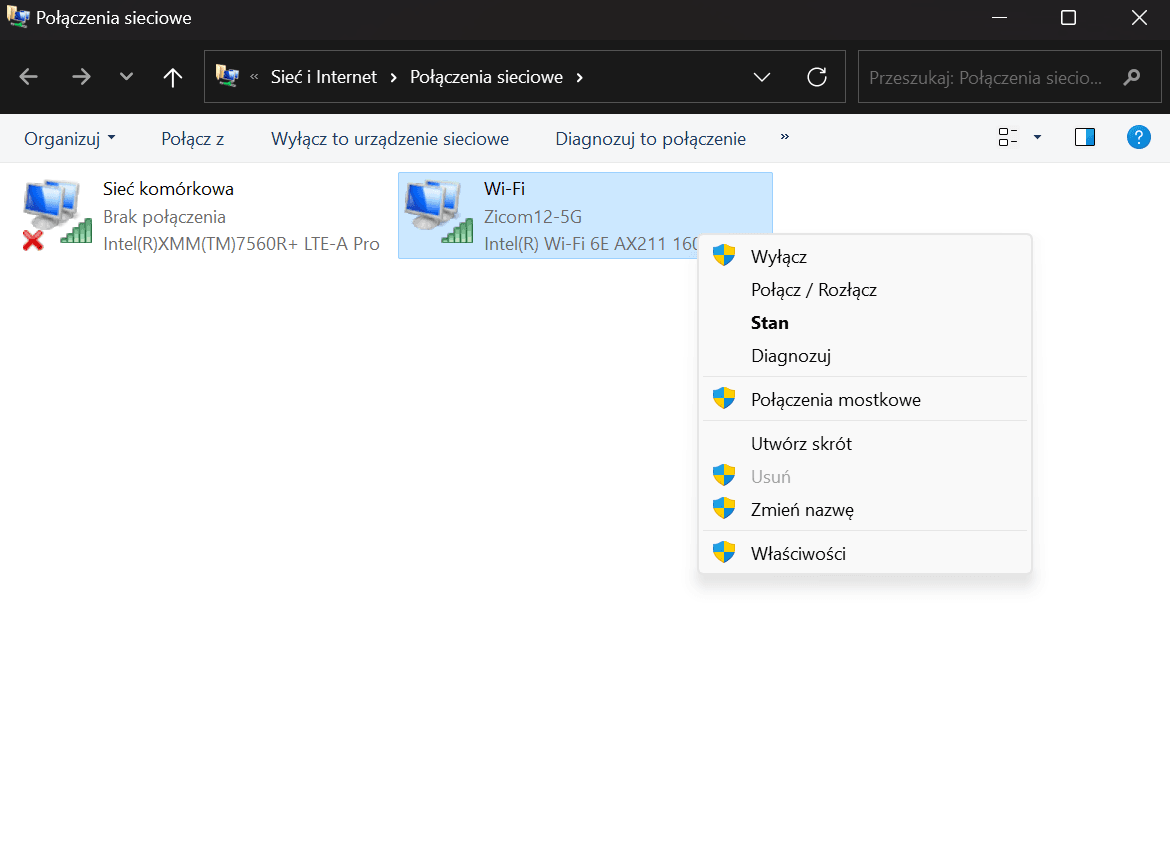Toggle the preview pane icon

point(1085,138)
